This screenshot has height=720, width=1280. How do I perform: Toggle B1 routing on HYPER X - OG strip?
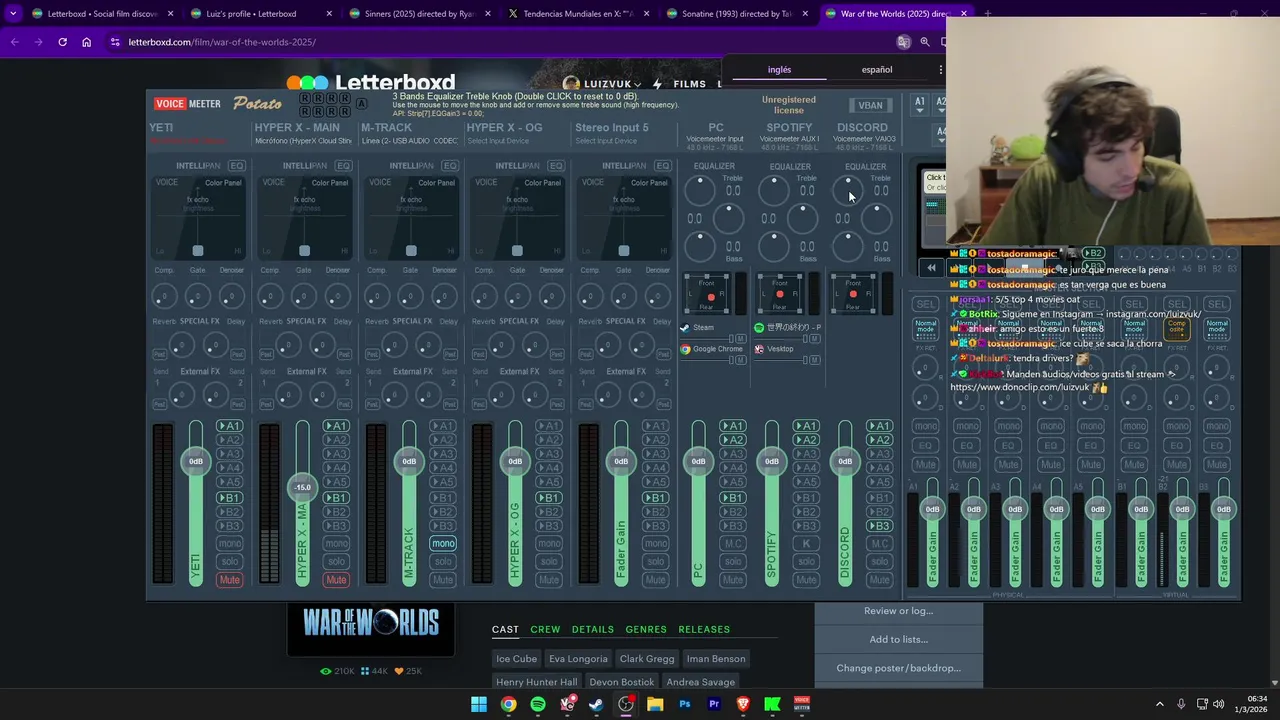tap(549, 498)
